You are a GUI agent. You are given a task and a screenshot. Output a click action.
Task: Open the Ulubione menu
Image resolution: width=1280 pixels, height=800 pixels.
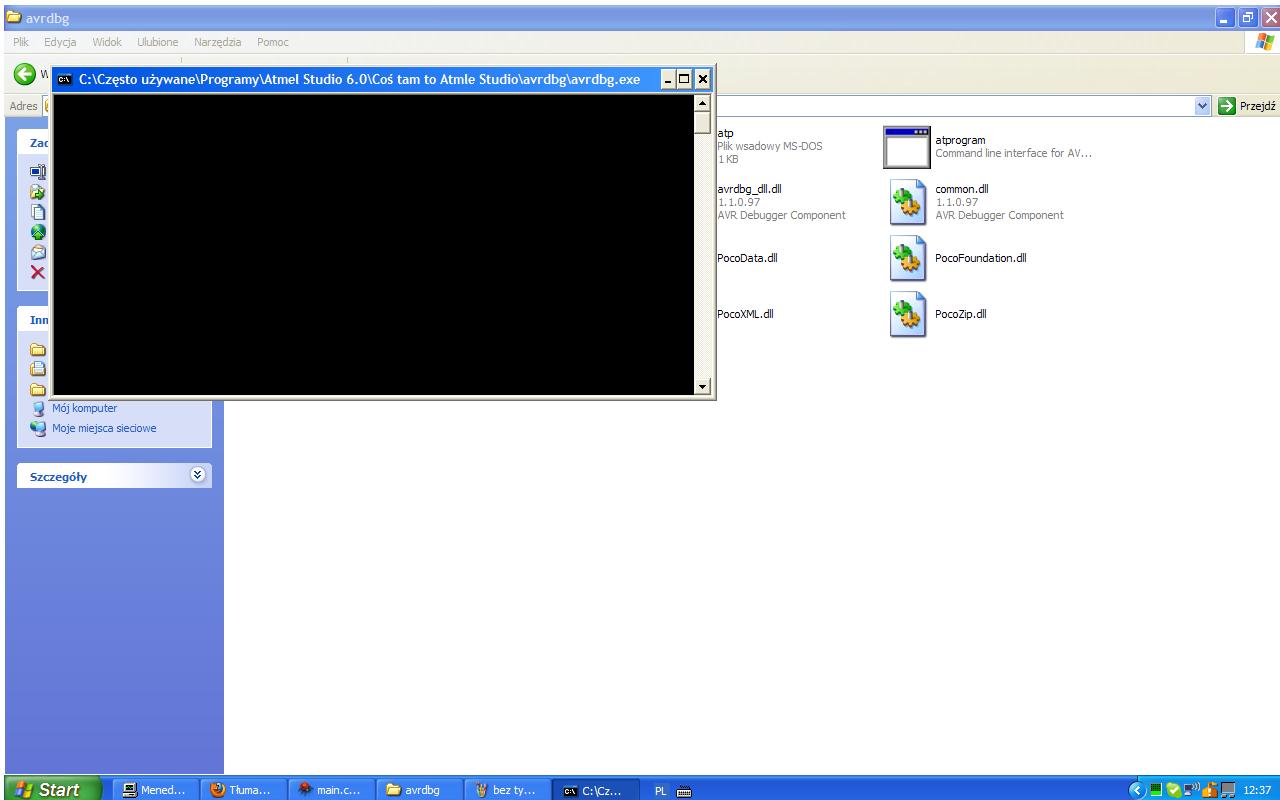[157, 42]
